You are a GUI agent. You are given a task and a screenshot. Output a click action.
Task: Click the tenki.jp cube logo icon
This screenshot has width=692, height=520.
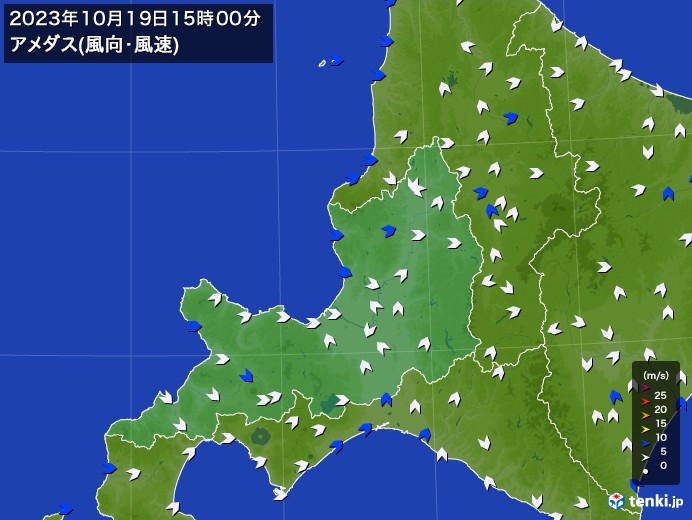pyautogui.click(x=616, y=501)
